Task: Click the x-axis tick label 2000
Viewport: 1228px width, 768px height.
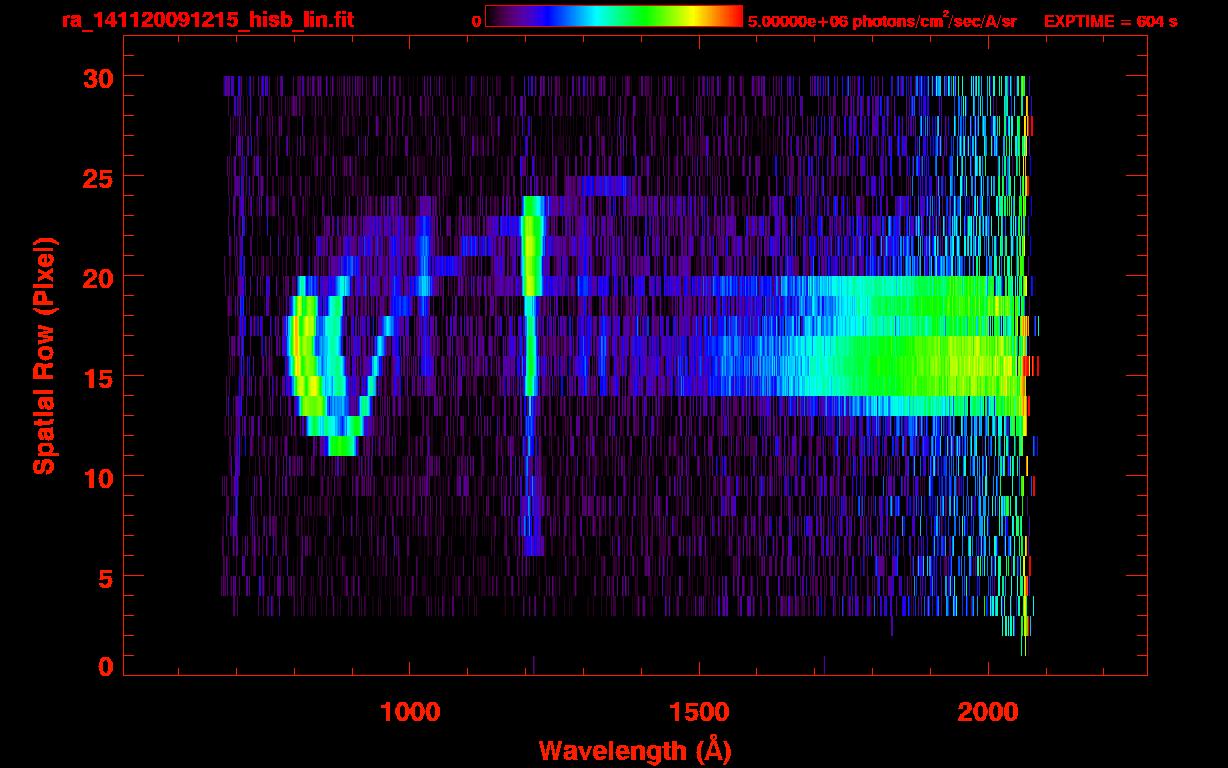Action: (x=988, y=712)
